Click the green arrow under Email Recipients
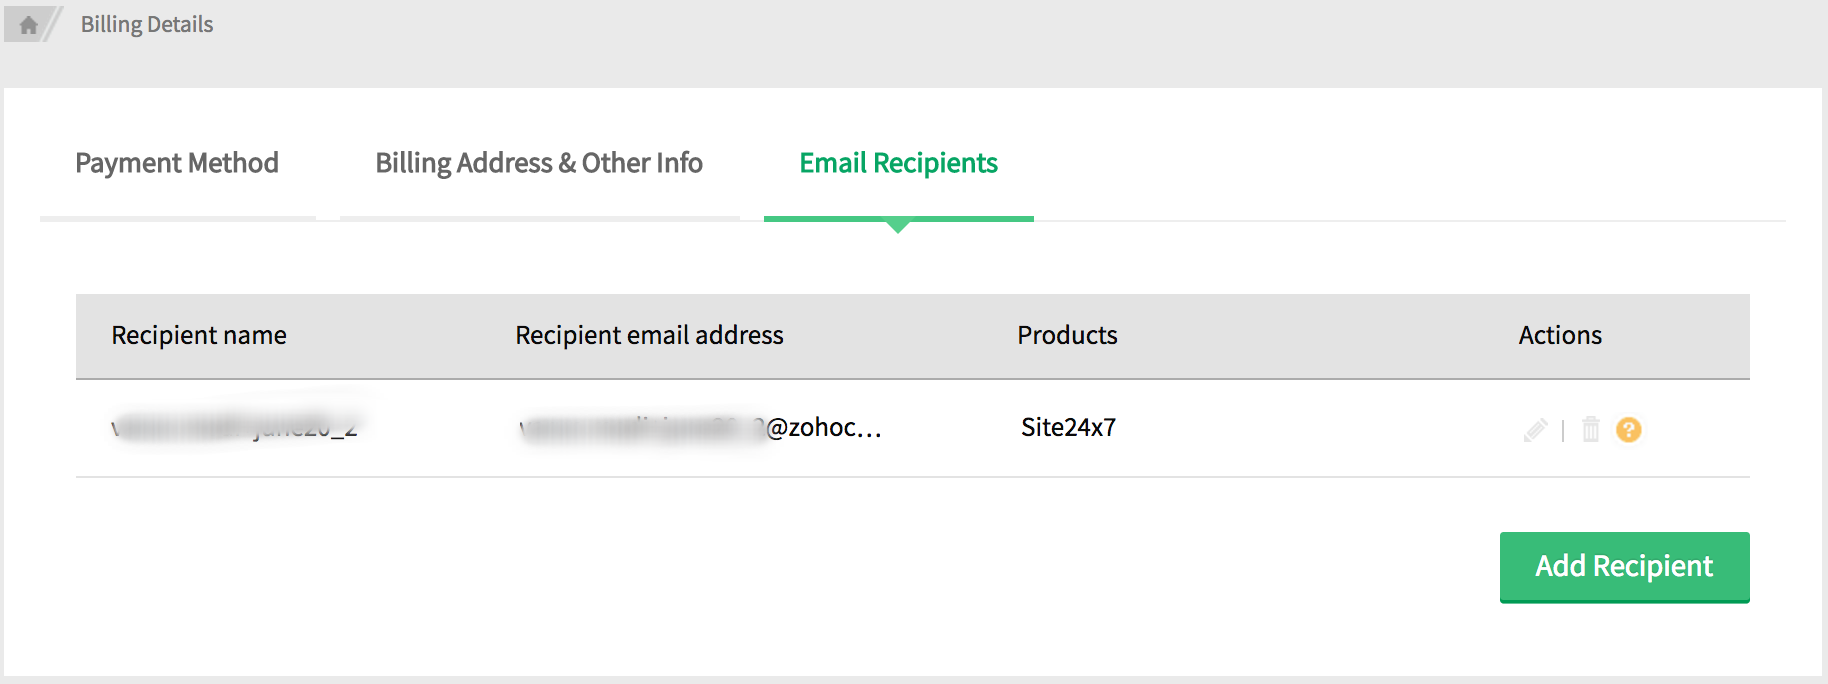Image resolution: width=1828 pixels, height=684 pixels. (x=898, y=228)
